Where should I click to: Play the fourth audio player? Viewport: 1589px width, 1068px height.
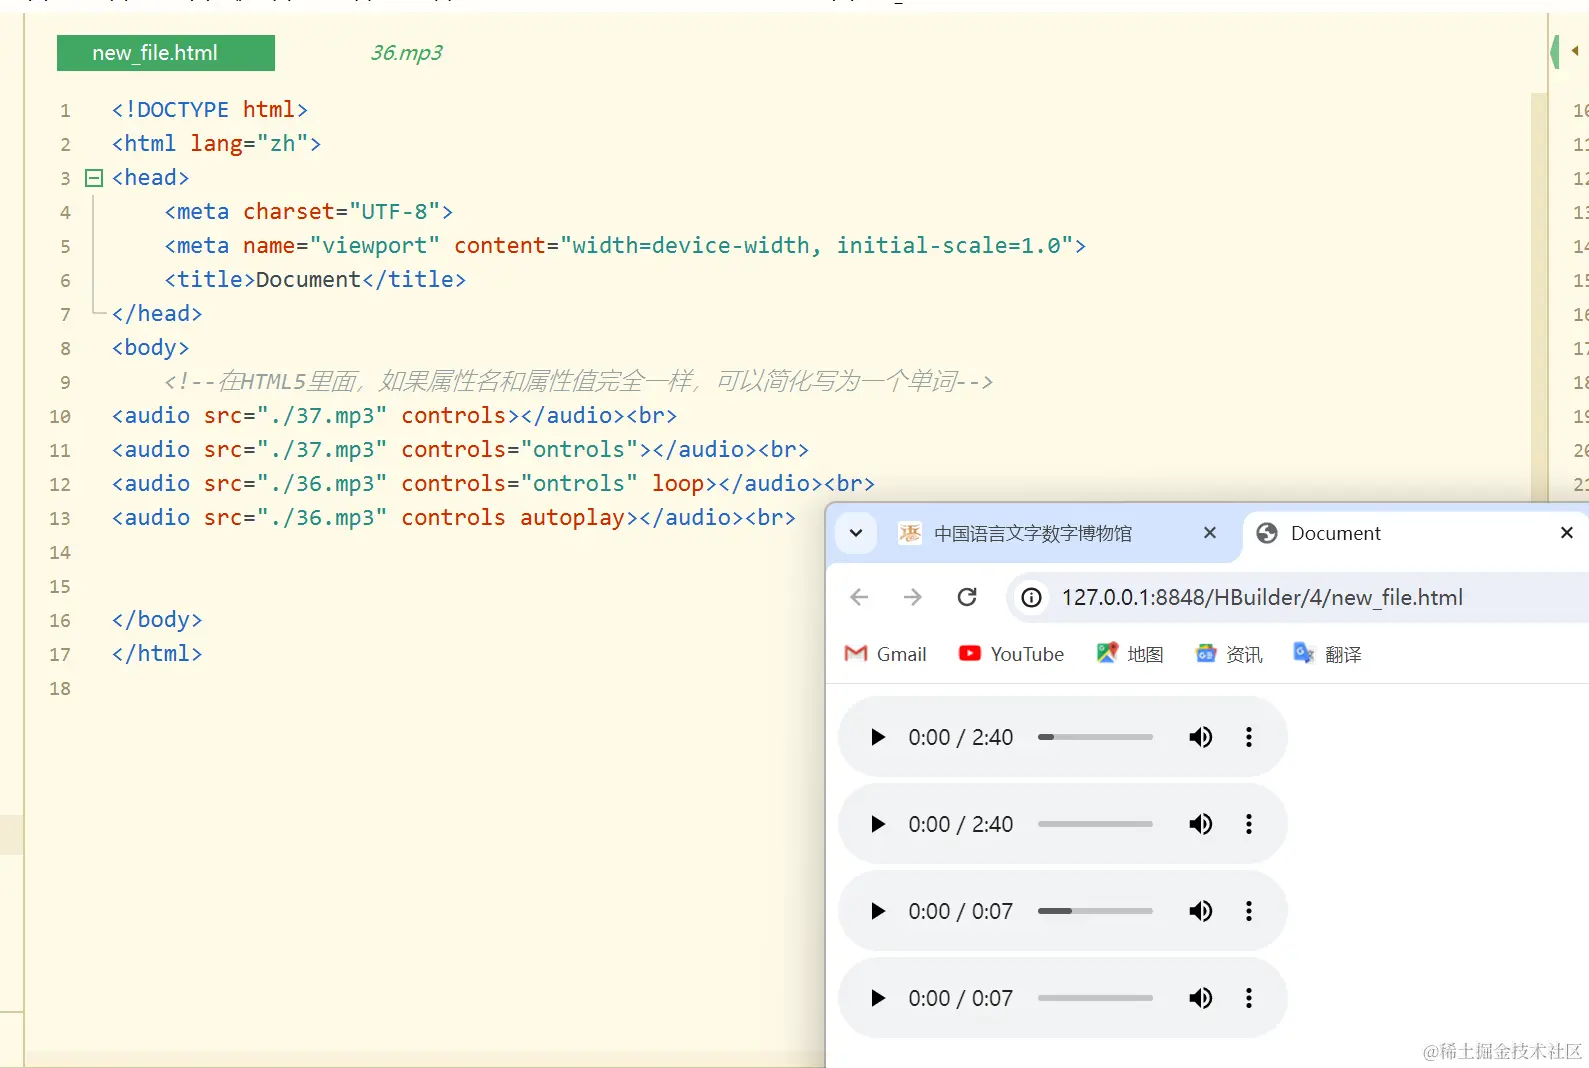click(878, 998)
